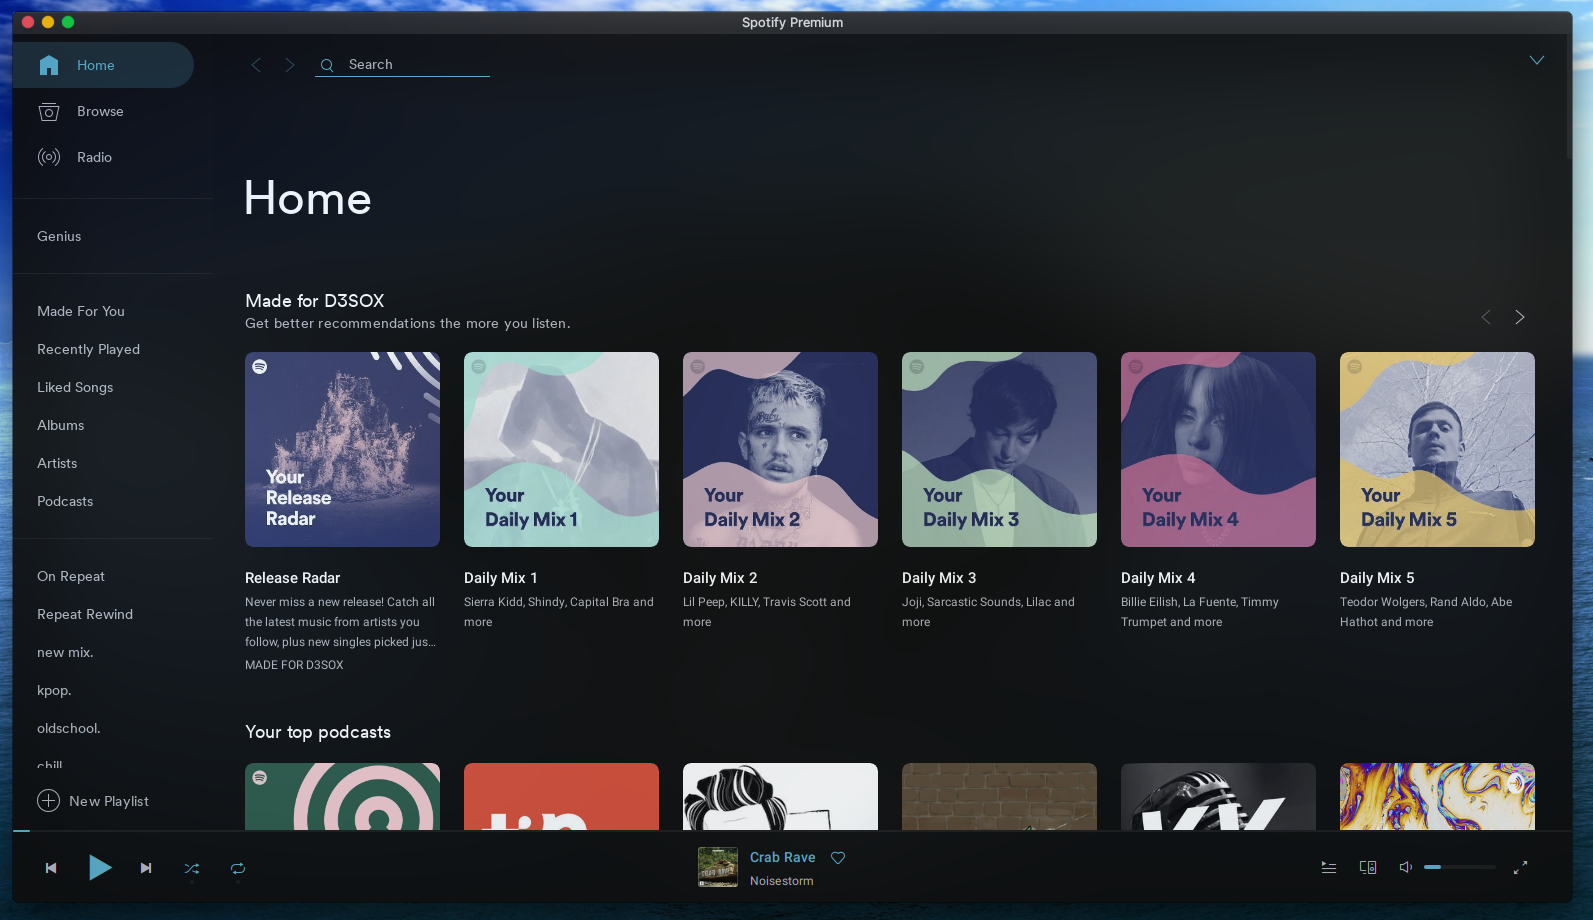Viewport: 1593px width, 920px height.
Task: Open the play queue
Action: coord(1329,867)
